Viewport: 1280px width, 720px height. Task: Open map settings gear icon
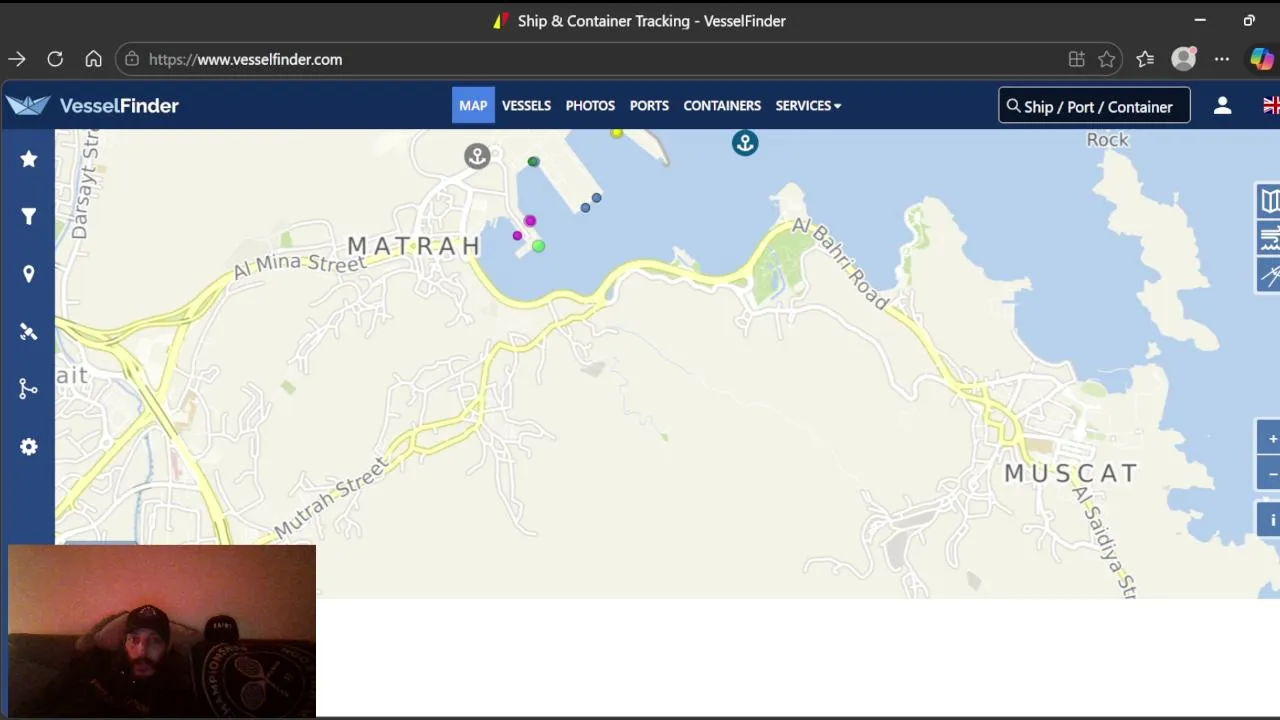pos(29,447)
